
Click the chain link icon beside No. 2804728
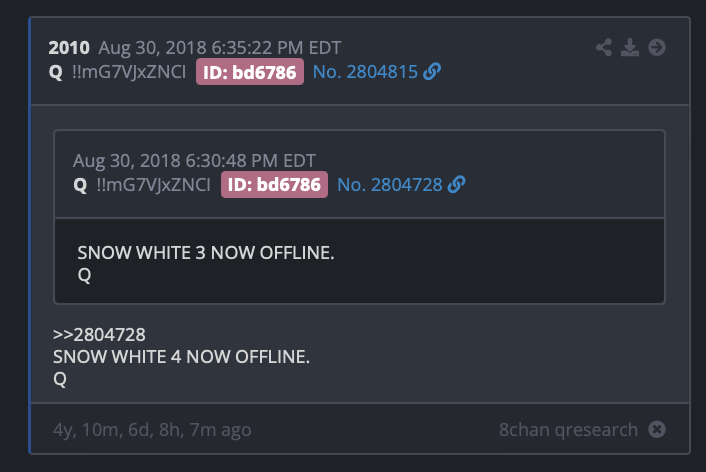pyautogui.click(x=457, y=184)
